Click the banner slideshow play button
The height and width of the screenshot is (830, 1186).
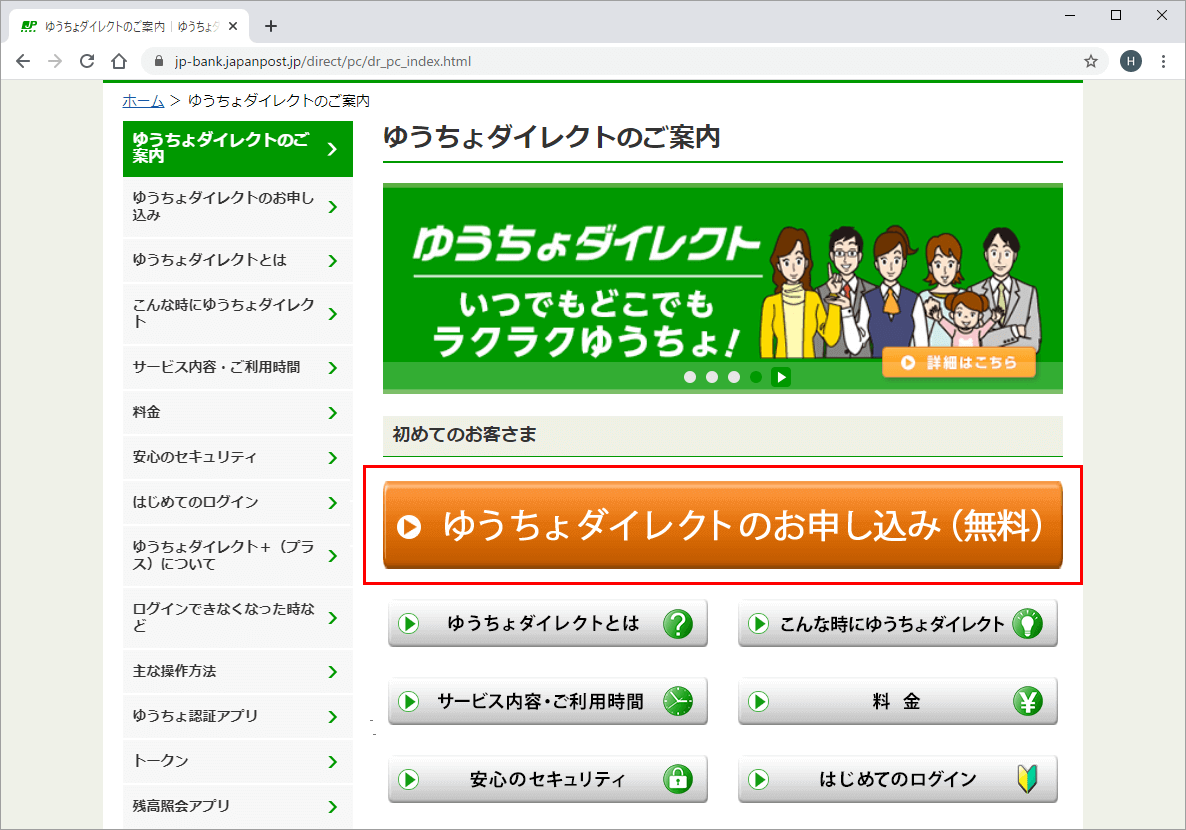[781, 377]
